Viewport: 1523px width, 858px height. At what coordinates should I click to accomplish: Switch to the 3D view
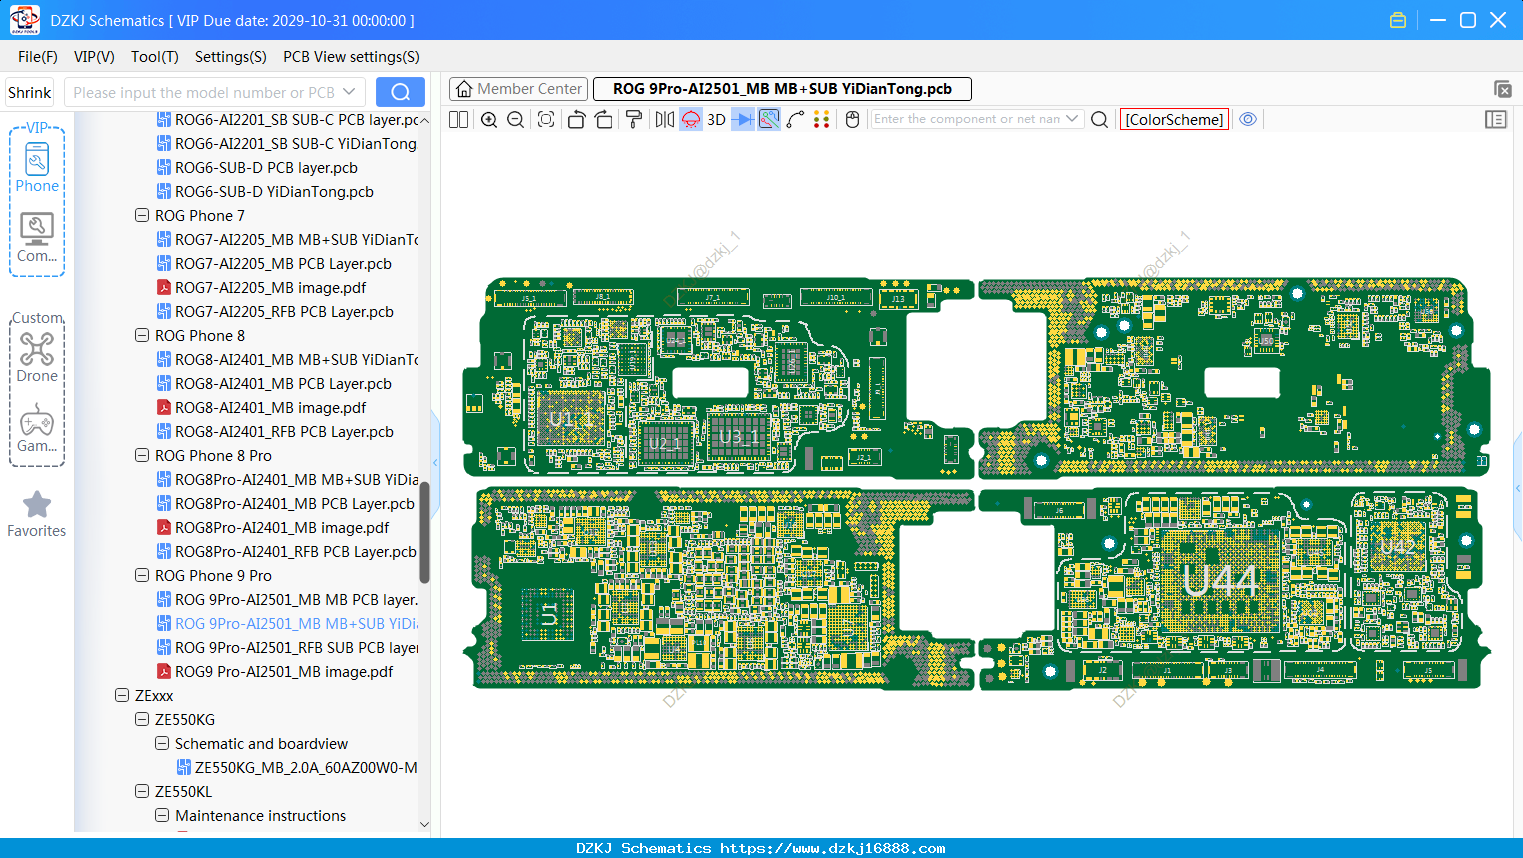(716, 120)
